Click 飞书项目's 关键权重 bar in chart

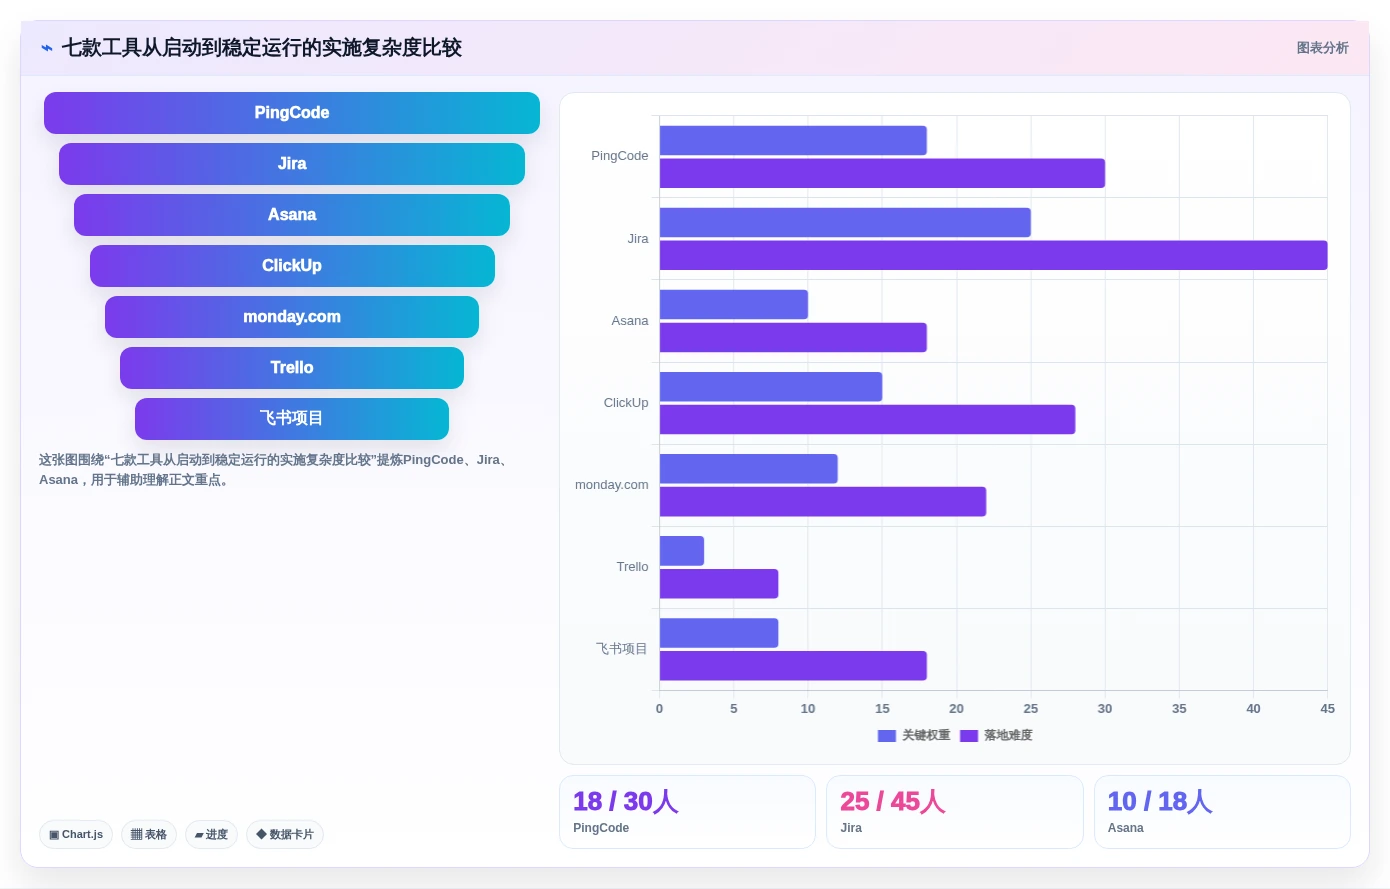[x=719, y=633]
